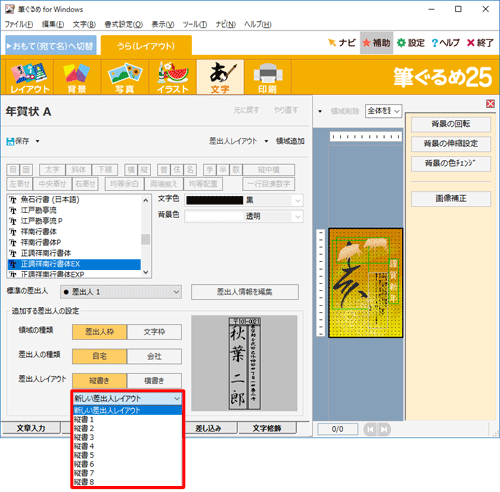Open the 写真 photo icon

(124, 73)
